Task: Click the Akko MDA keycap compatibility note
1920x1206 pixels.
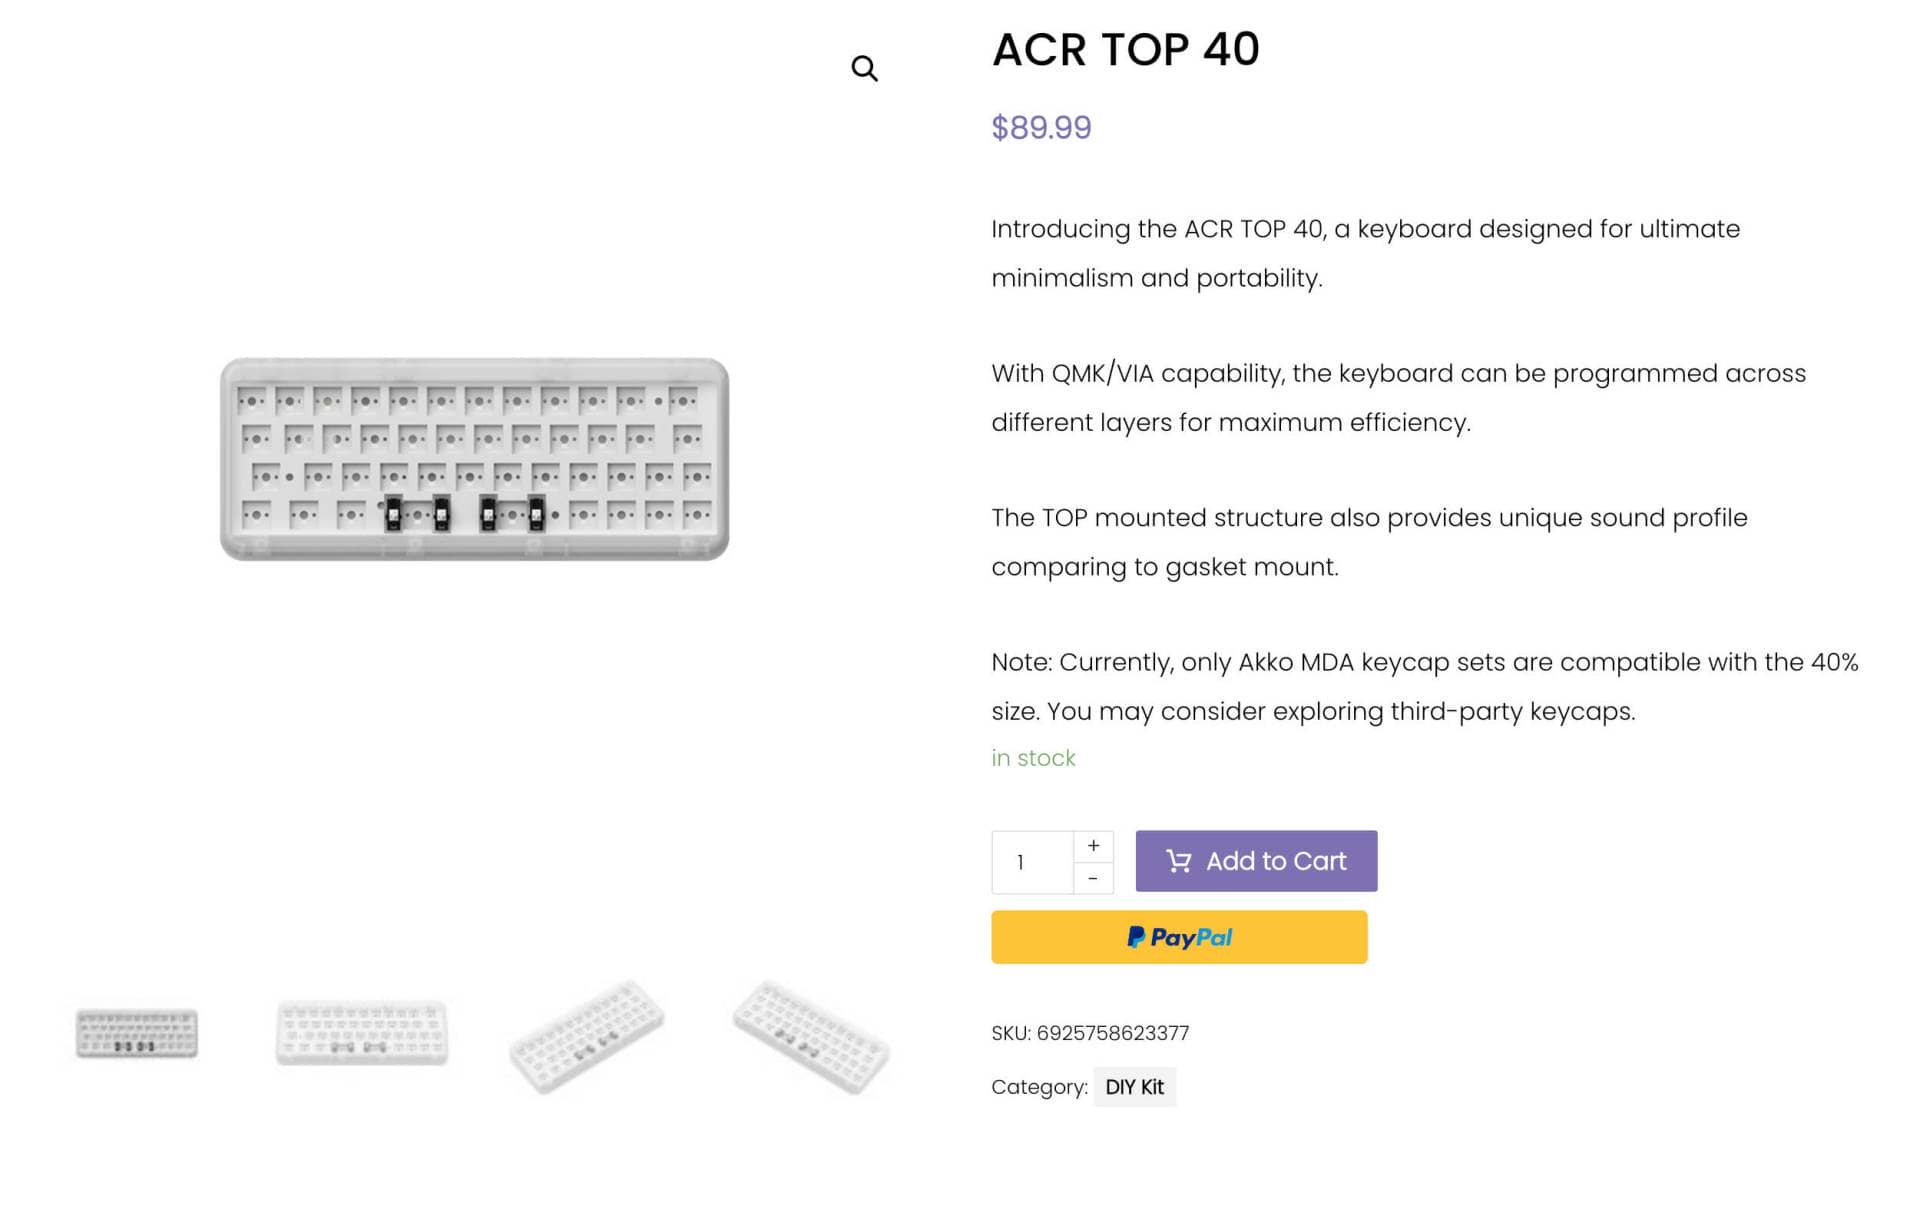Action: tap(1425, 686)
